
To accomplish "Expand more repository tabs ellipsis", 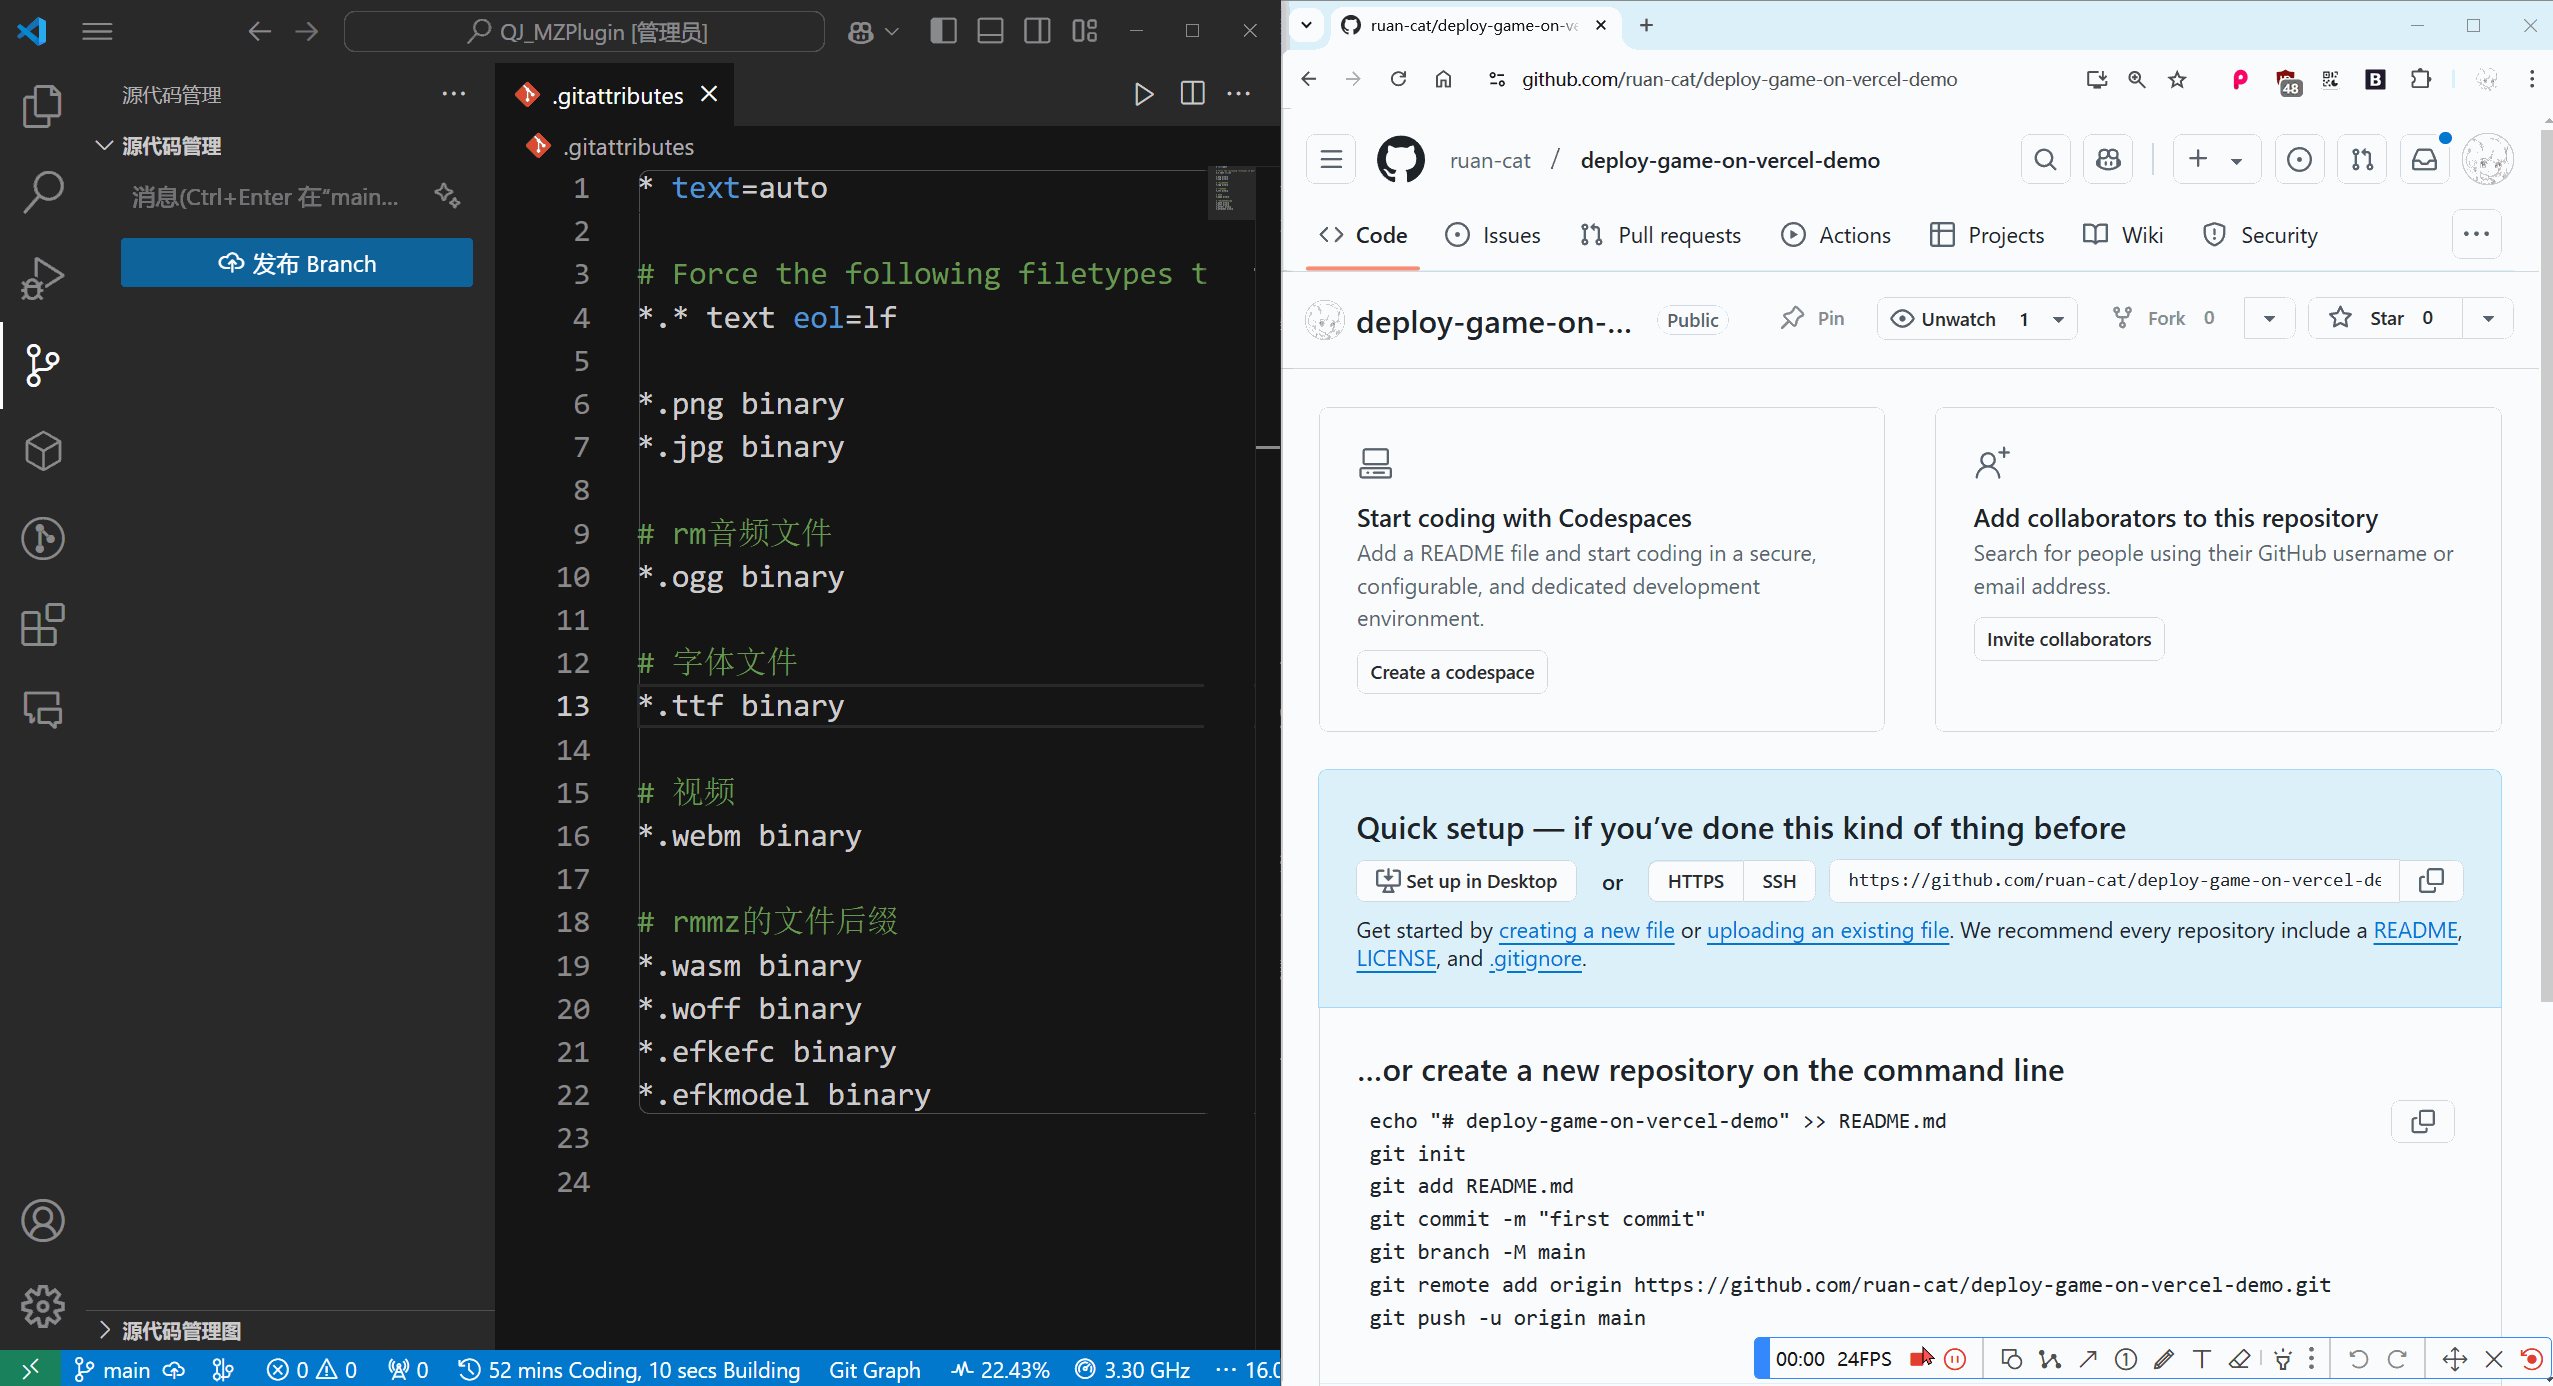I will tap(2477, 234).
